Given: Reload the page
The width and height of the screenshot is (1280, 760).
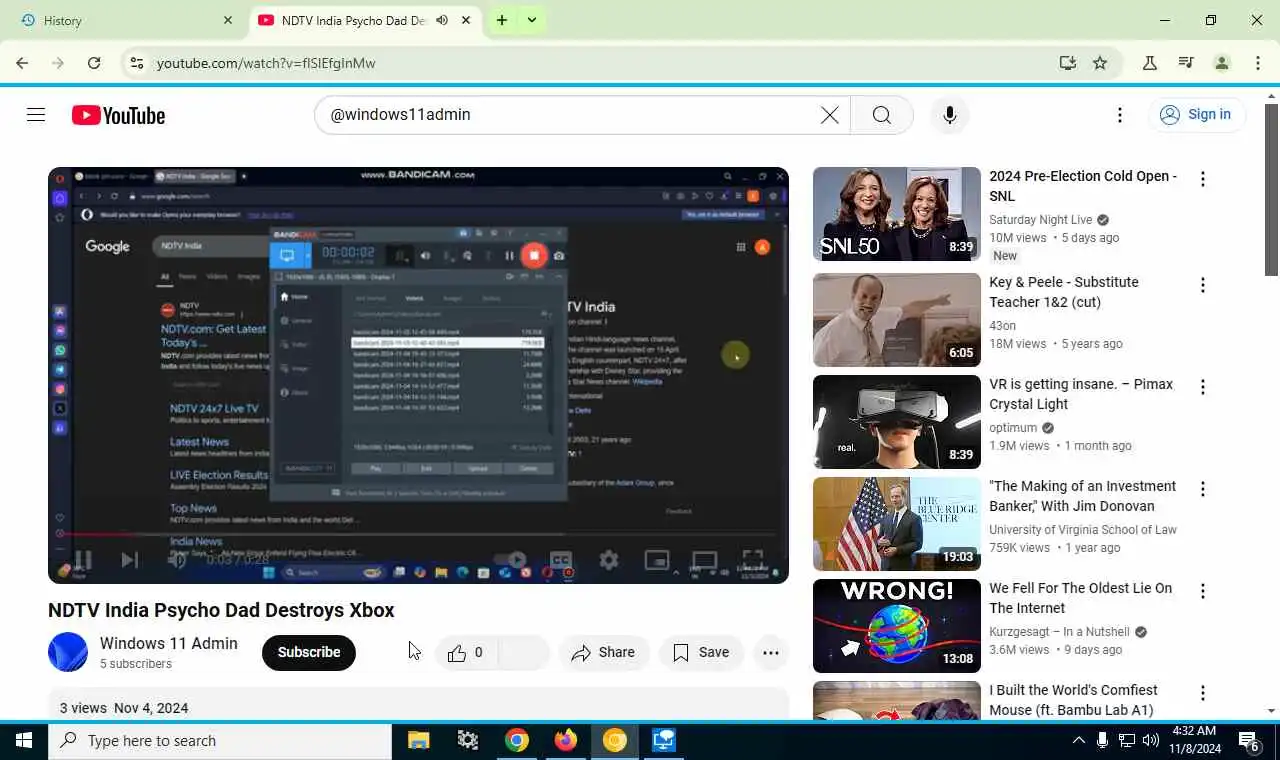Looking at the screenshot, I should tap(94, 63).
